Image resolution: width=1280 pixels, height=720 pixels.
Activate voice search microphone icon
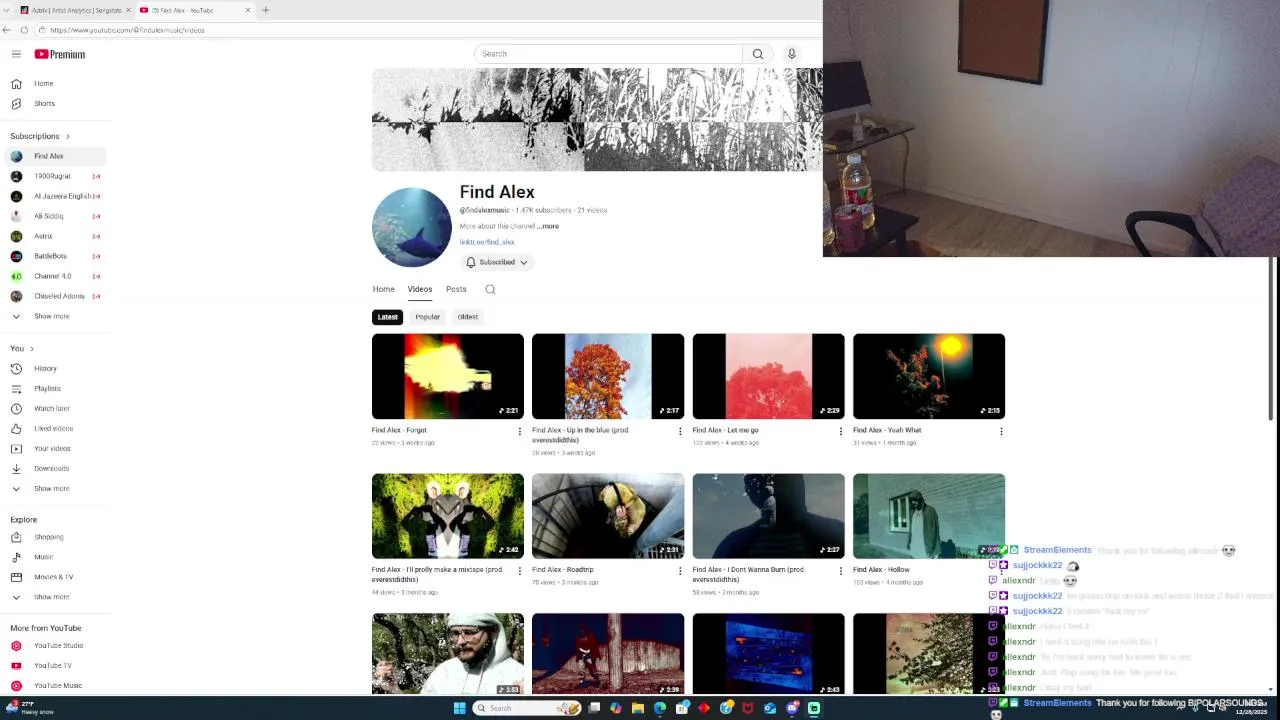[x=791, y=54]
